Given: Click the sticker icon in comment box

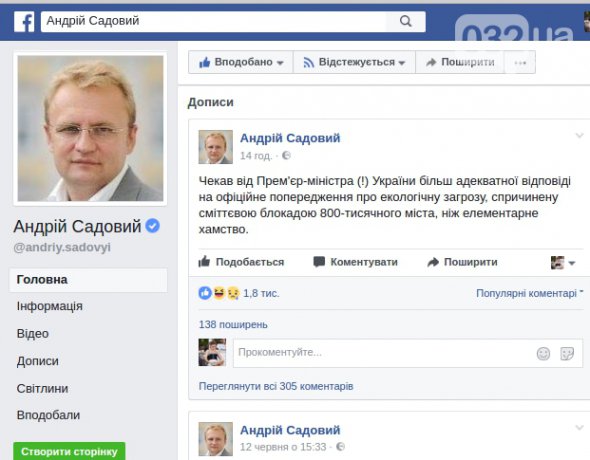Looking at the screenshot, I should coord(567,354).
